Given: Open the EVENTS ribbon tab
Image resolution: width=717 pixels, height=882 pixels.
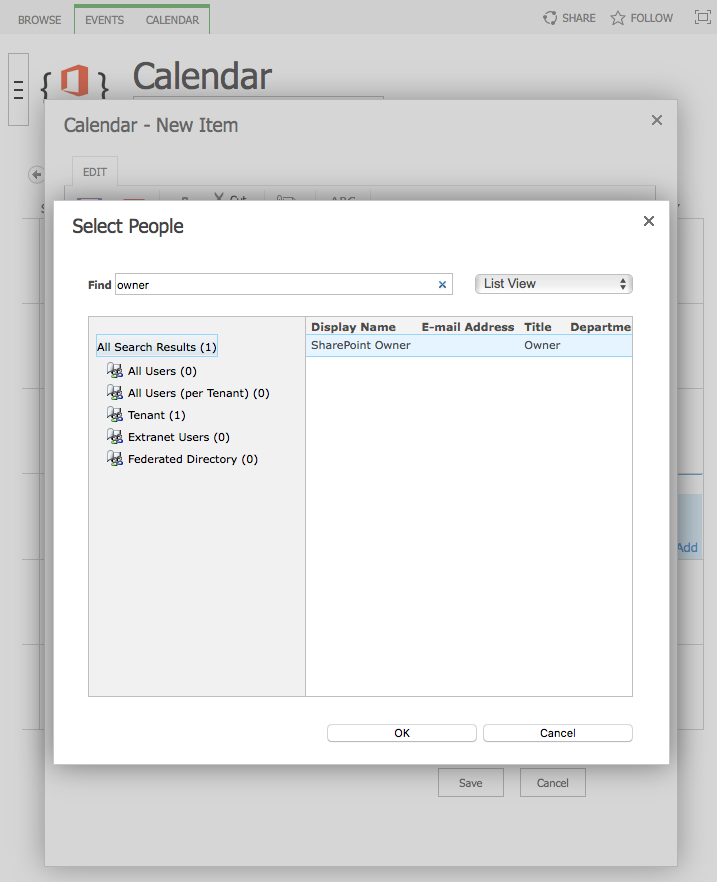Looking at the screenshot, I should tap(105, 20).
